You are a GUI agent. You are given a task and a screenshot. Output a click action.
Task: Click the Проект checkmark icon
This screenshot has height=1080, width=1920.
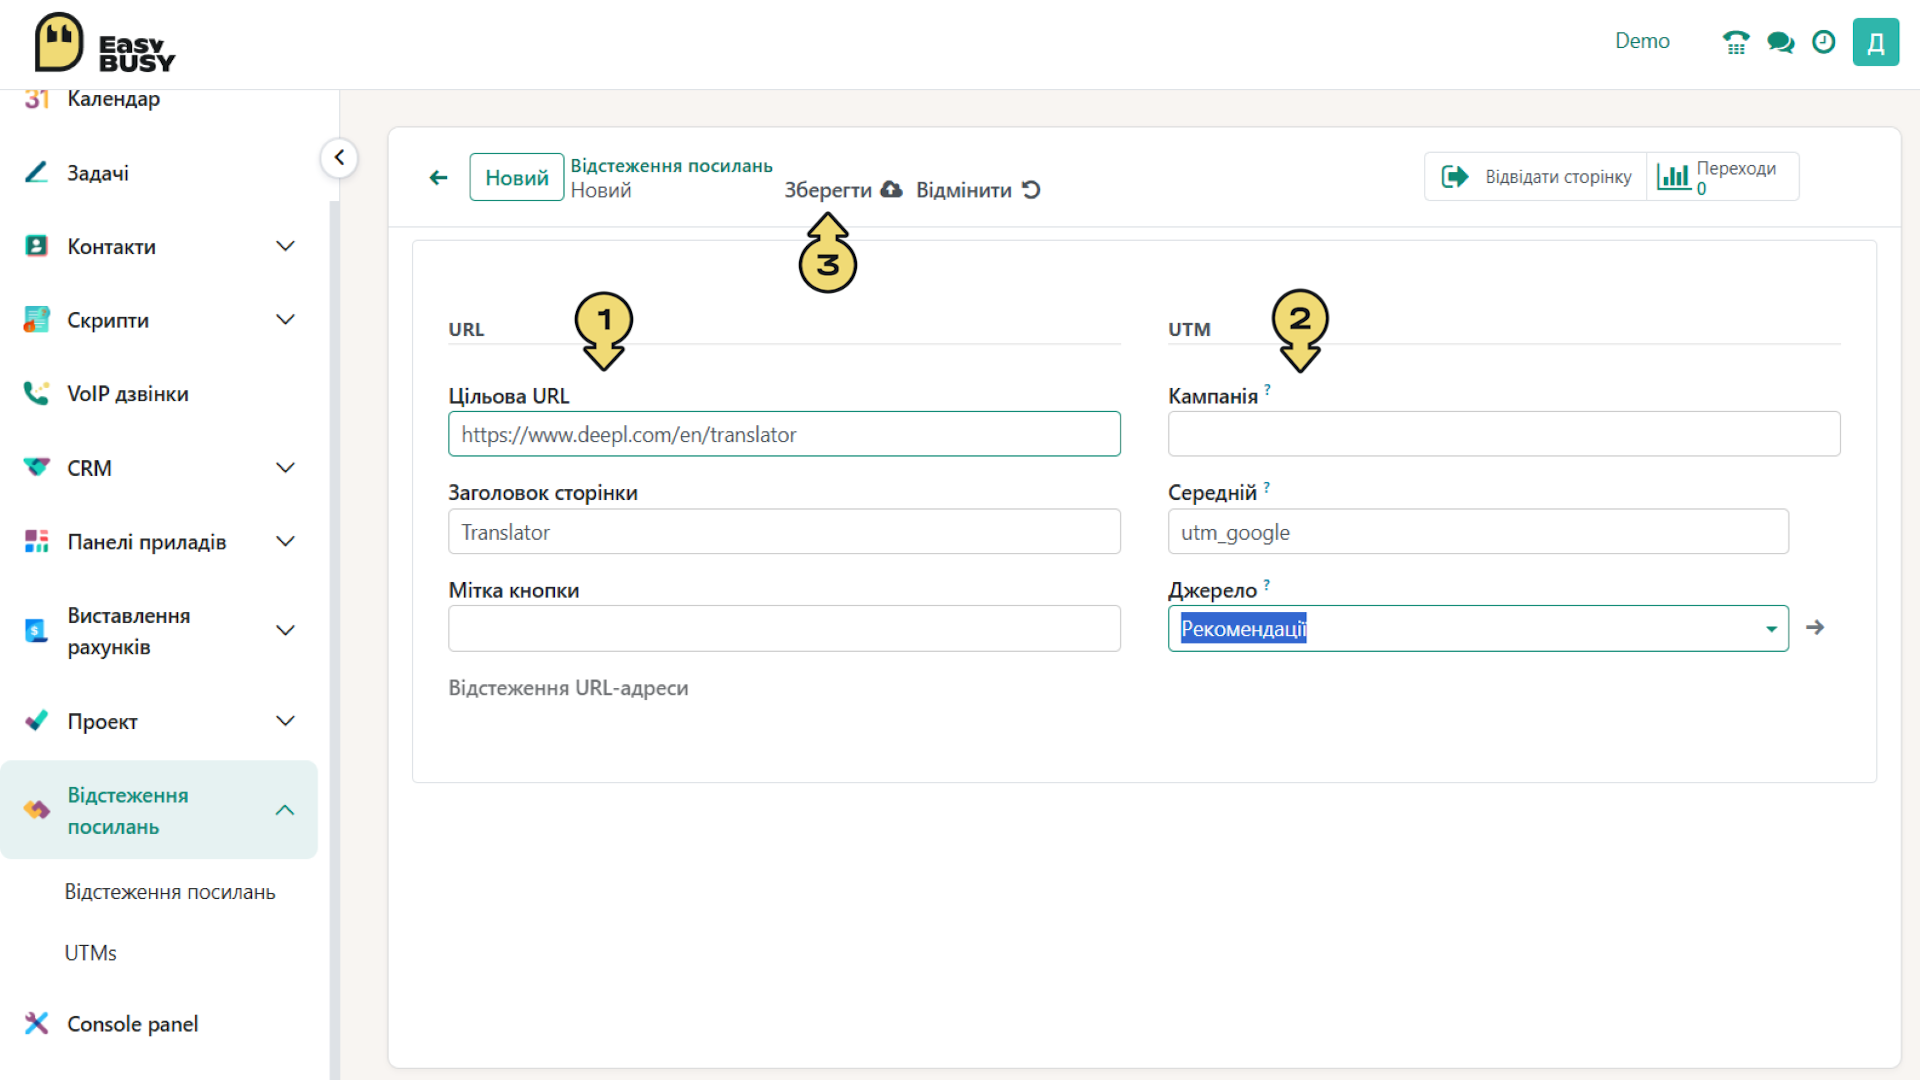tap(37, 720)
